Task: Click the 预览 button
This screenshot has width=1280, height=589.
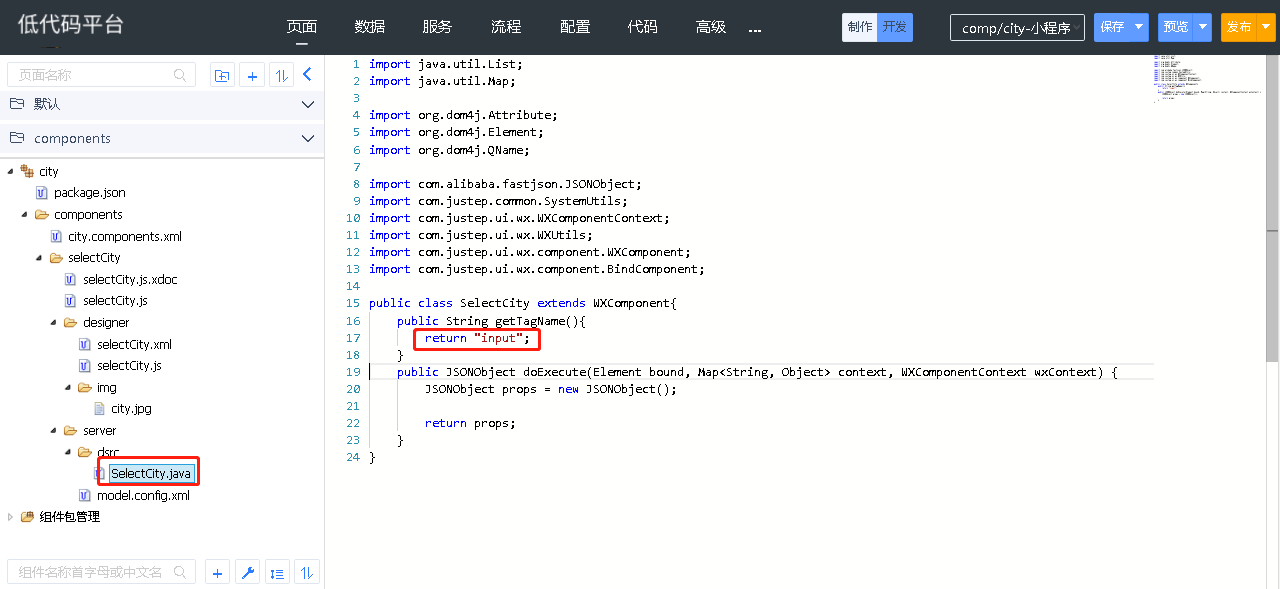Action: pos(1175,27)
